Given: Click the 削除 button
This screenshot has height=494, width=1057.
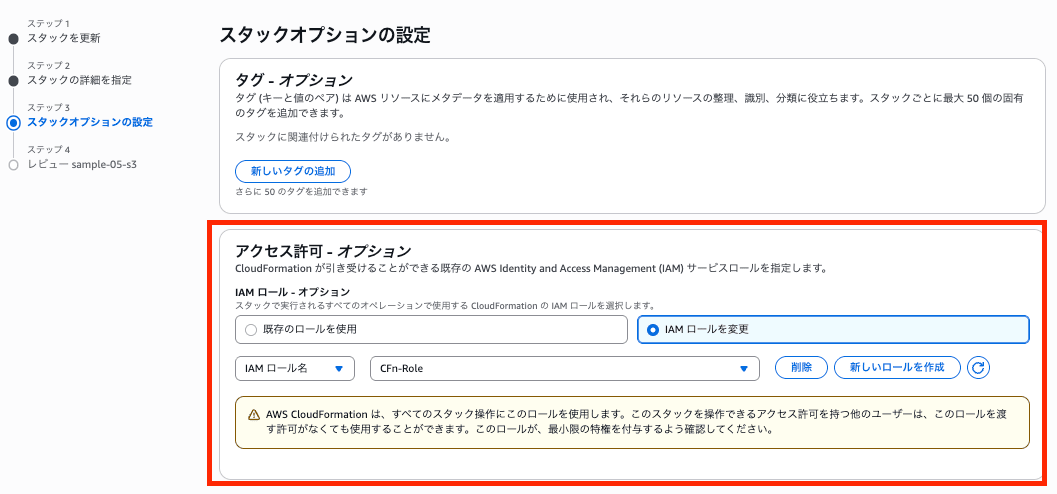Looking at the screenshot, I should [802, 368].
